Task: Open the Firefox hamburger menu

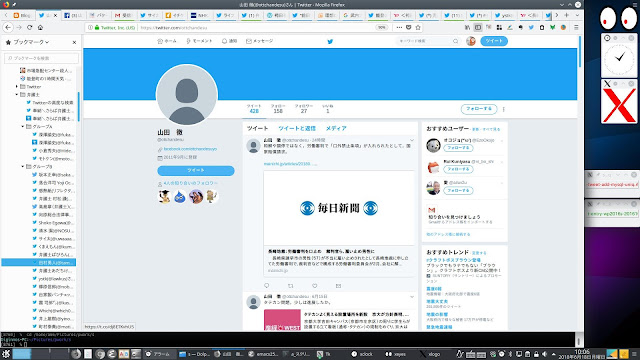Action: pos(576,27)
